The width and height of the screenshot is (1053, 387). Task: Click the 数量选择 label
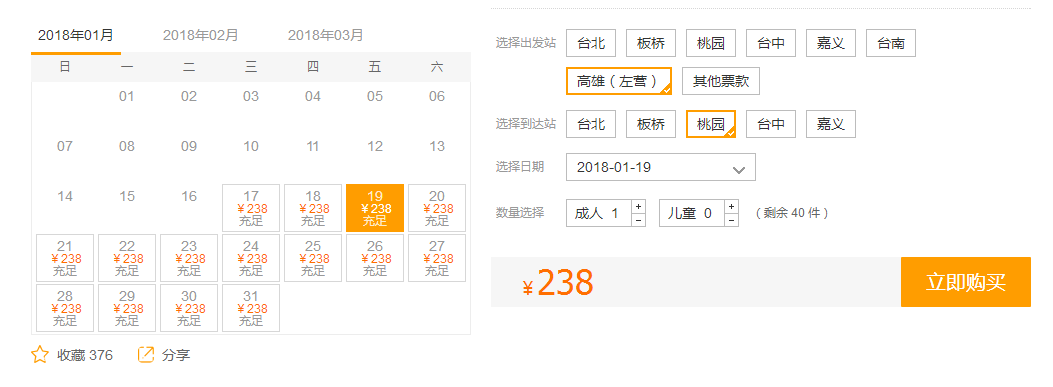click(x=520, y=213)
